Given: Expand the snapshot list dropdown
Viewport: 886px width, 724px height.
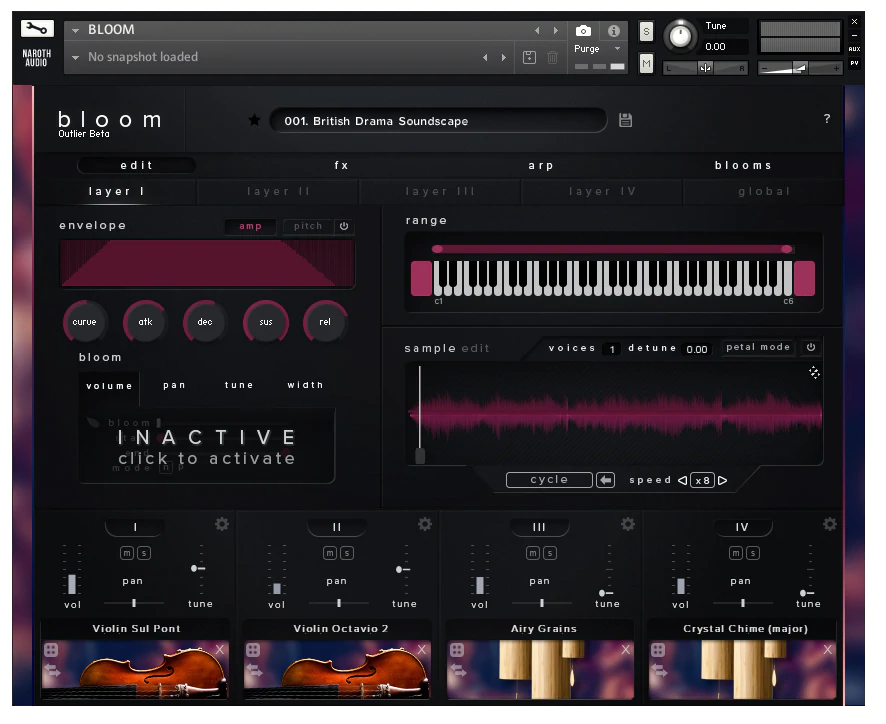Looking at the screenshot, I should pos(76,58).
